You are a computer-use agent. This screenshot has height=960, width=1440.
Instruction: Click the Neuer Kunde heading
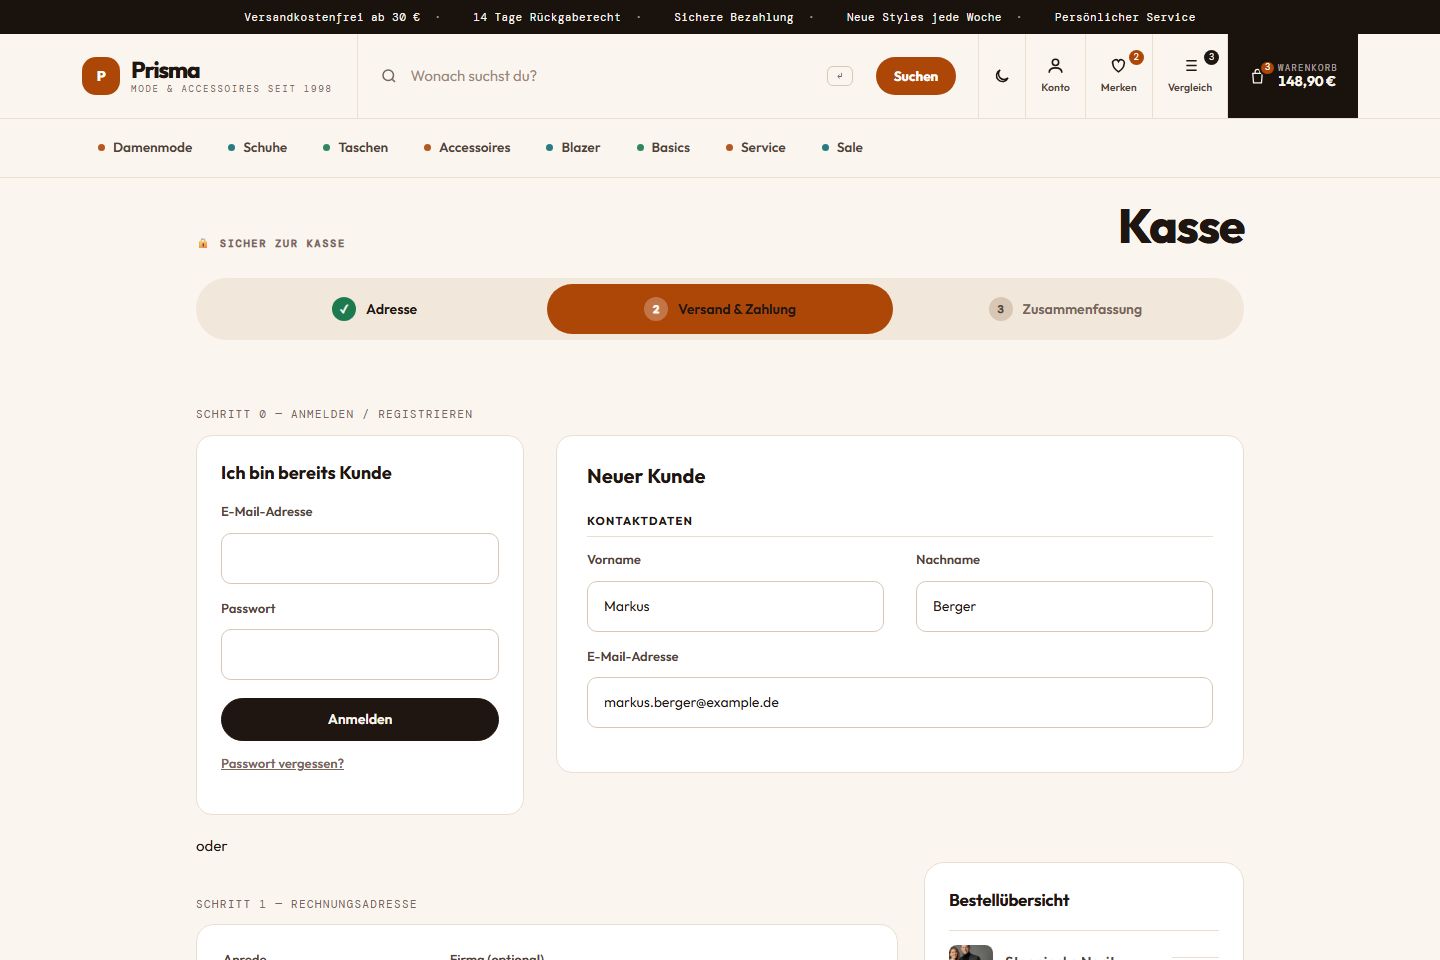(646, 477)
